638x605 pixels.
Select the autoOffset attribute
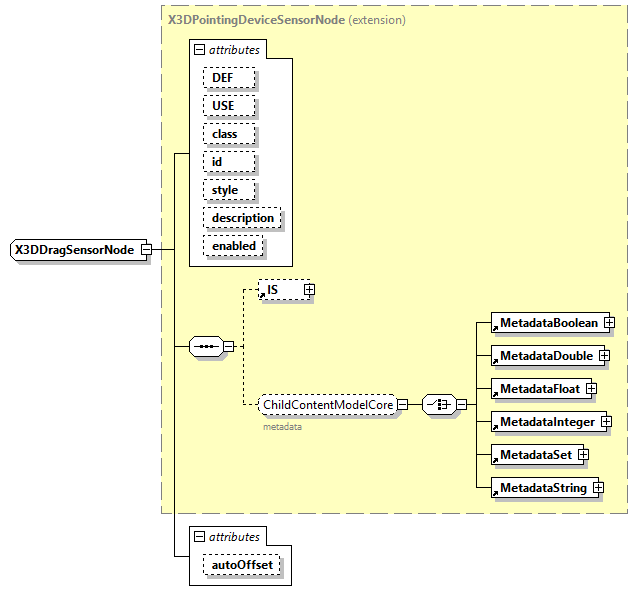[242, 565]
